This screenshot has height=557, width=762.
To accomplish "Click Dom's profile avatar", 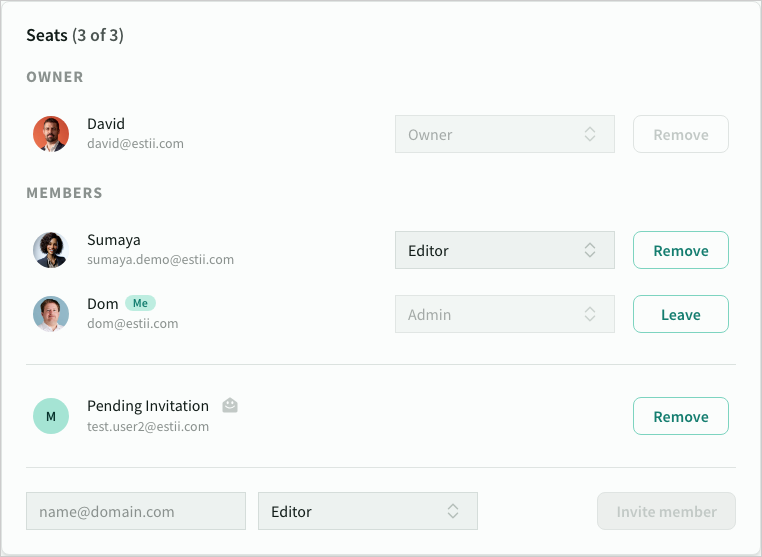I will point(51,314).
